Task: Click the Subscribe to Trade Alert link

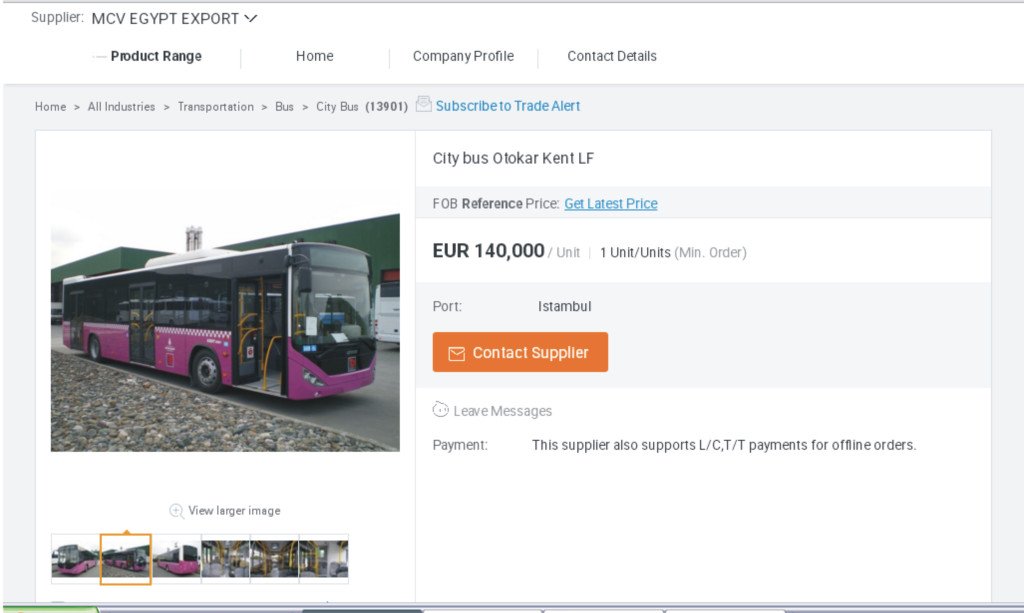Action: [x=508, y=106]
